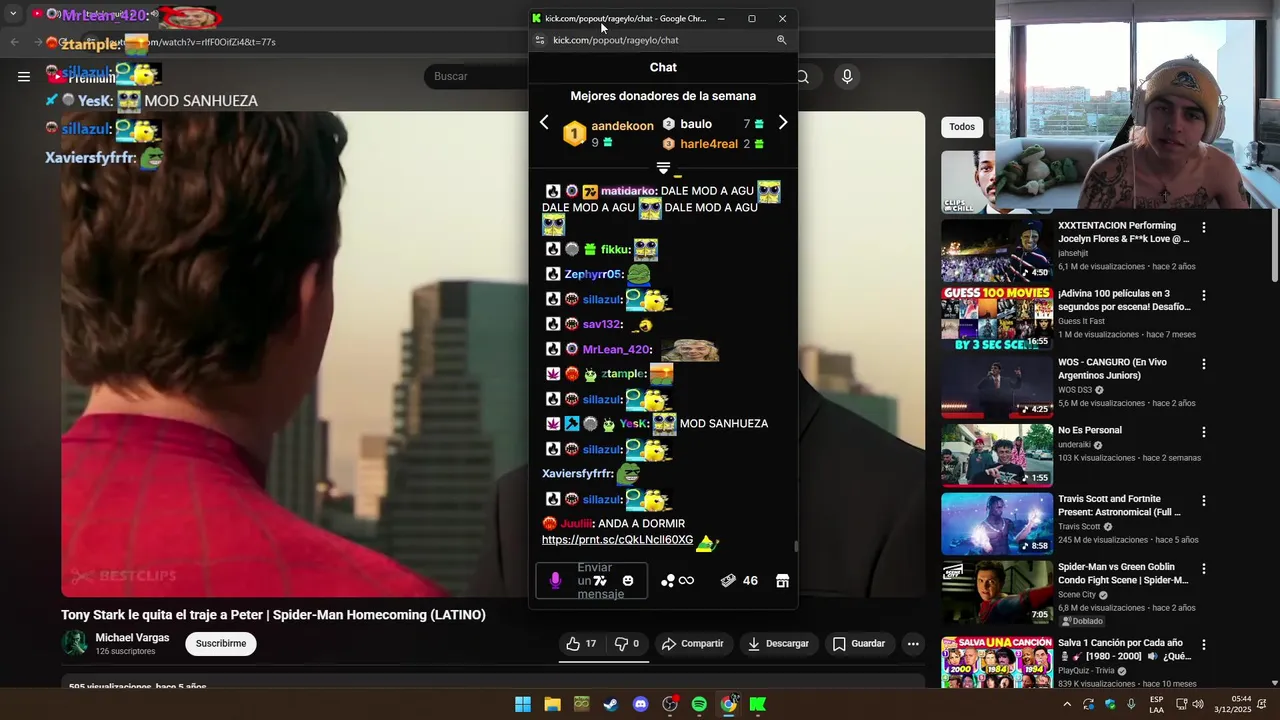Subscribe to Michael Vargas with Suscribirme
The image size is (1280, 720).
point(221,643)
